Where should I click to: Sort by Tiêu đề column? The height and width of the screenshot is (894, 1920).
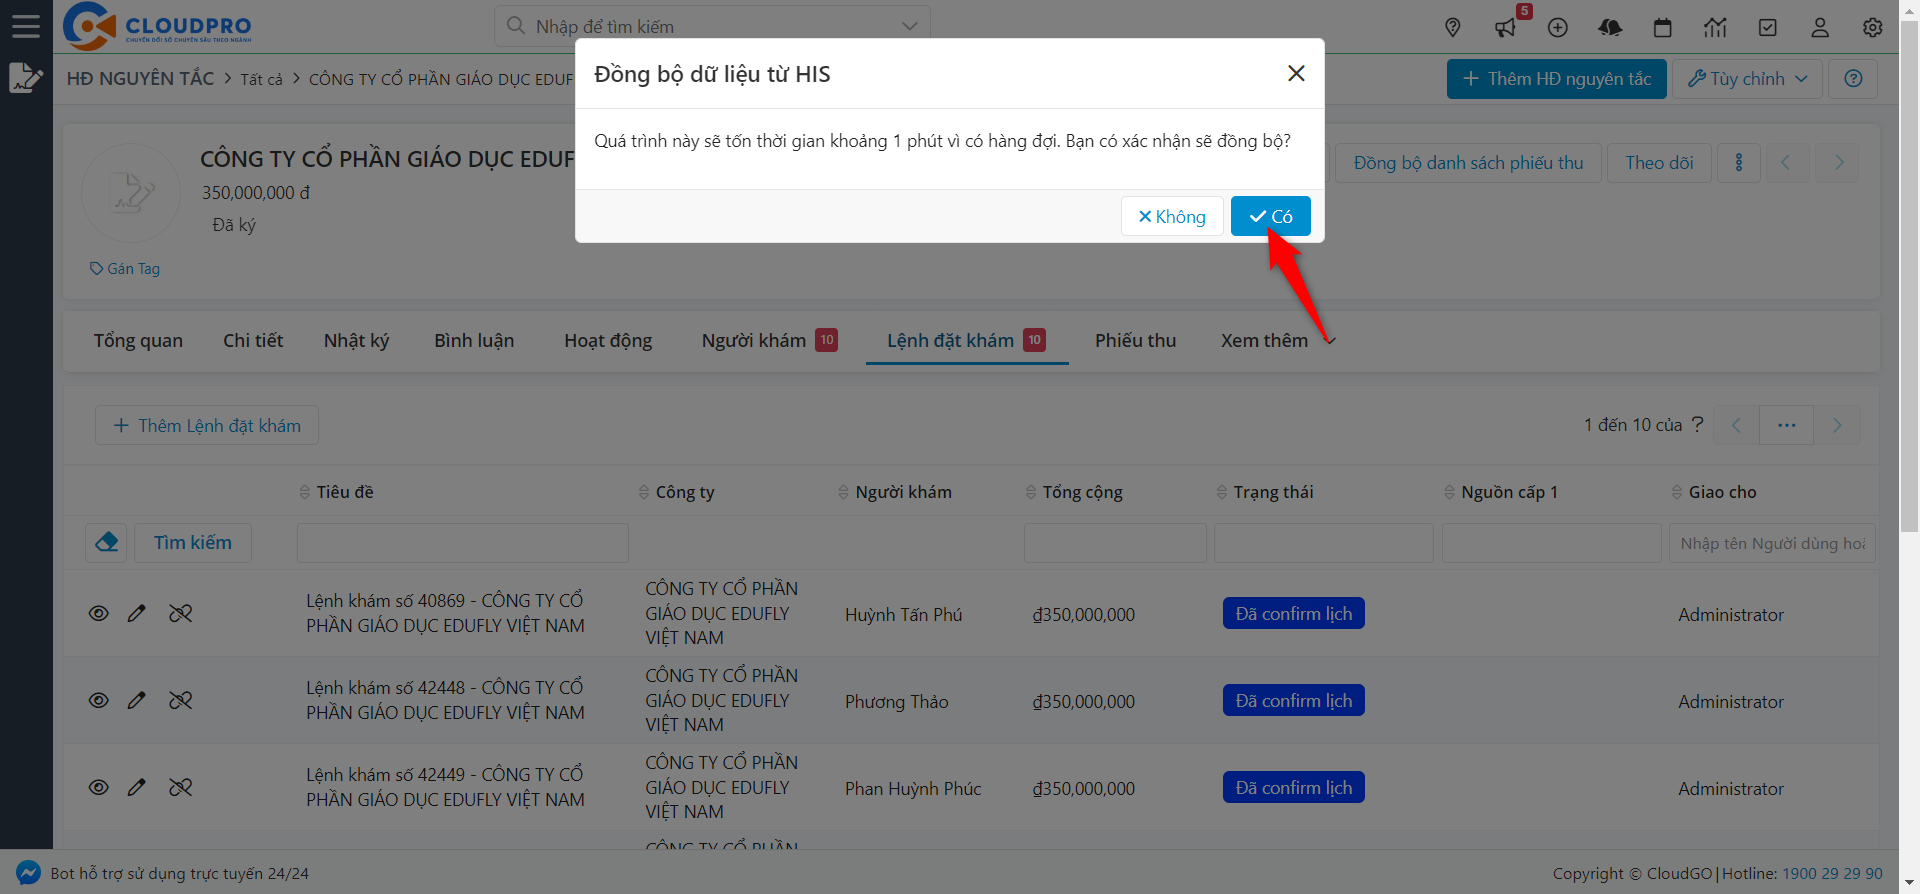[x=336, y=492]
